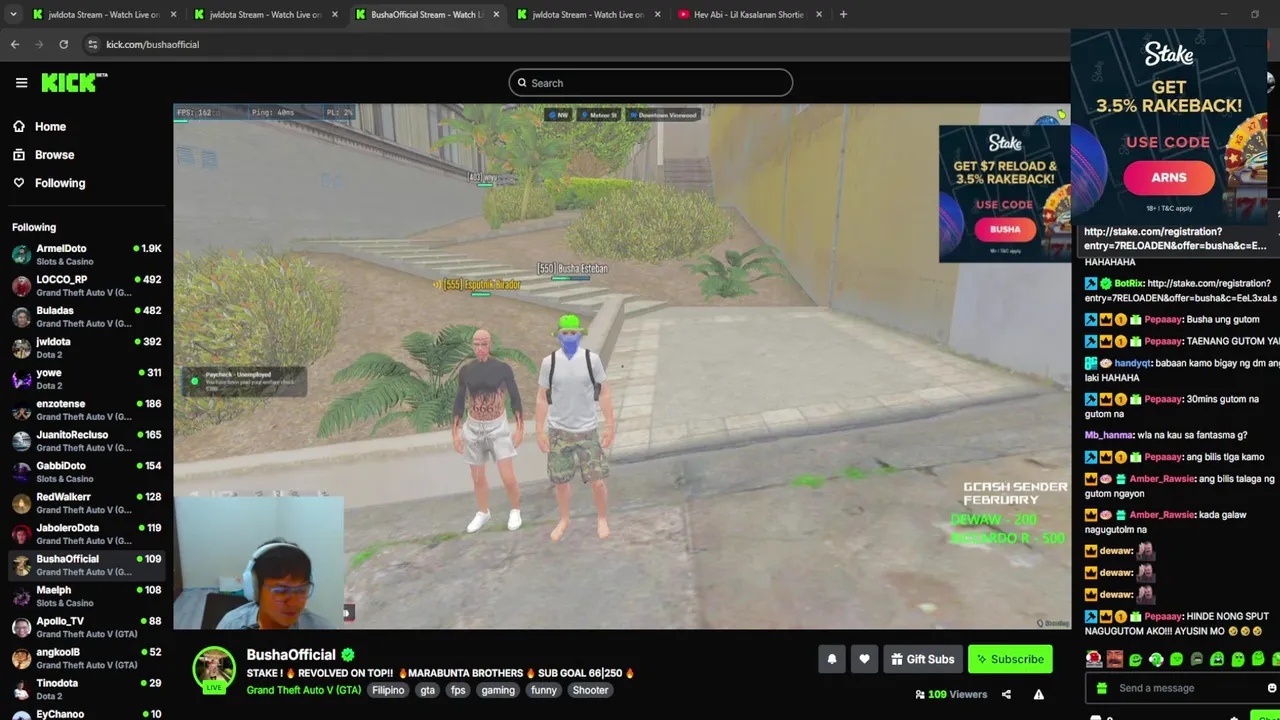Click JaboleroDota avatar in sidebar

tap(21, 534)
